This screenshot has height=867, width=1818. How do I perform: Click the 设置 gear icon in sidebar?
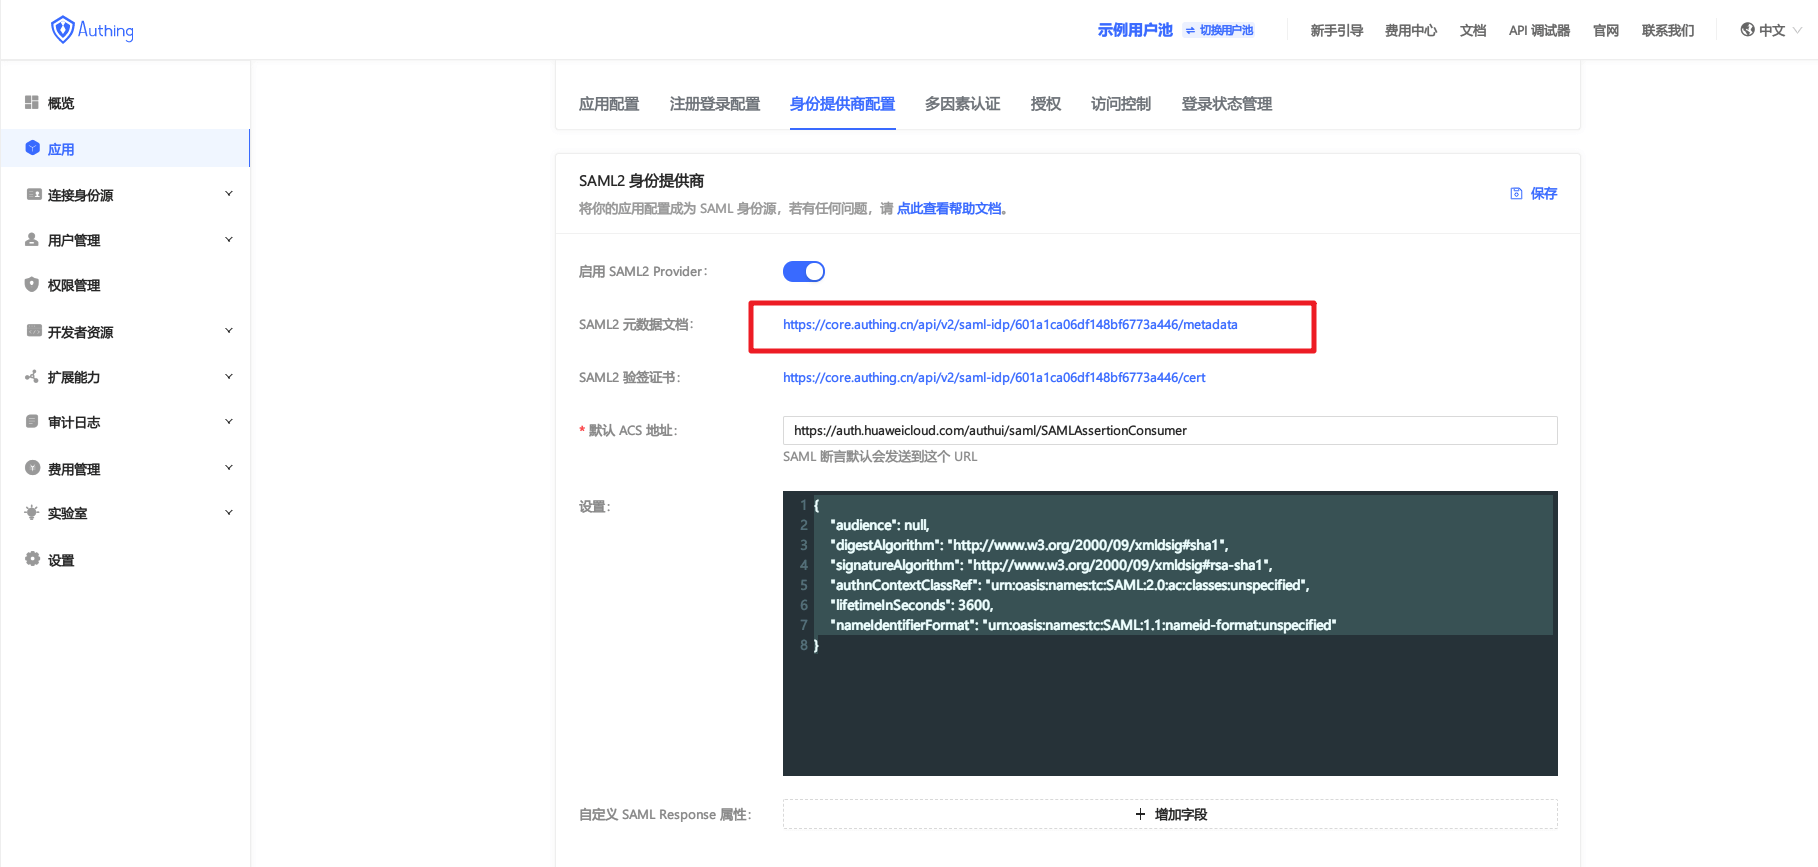tap(32, 559)
